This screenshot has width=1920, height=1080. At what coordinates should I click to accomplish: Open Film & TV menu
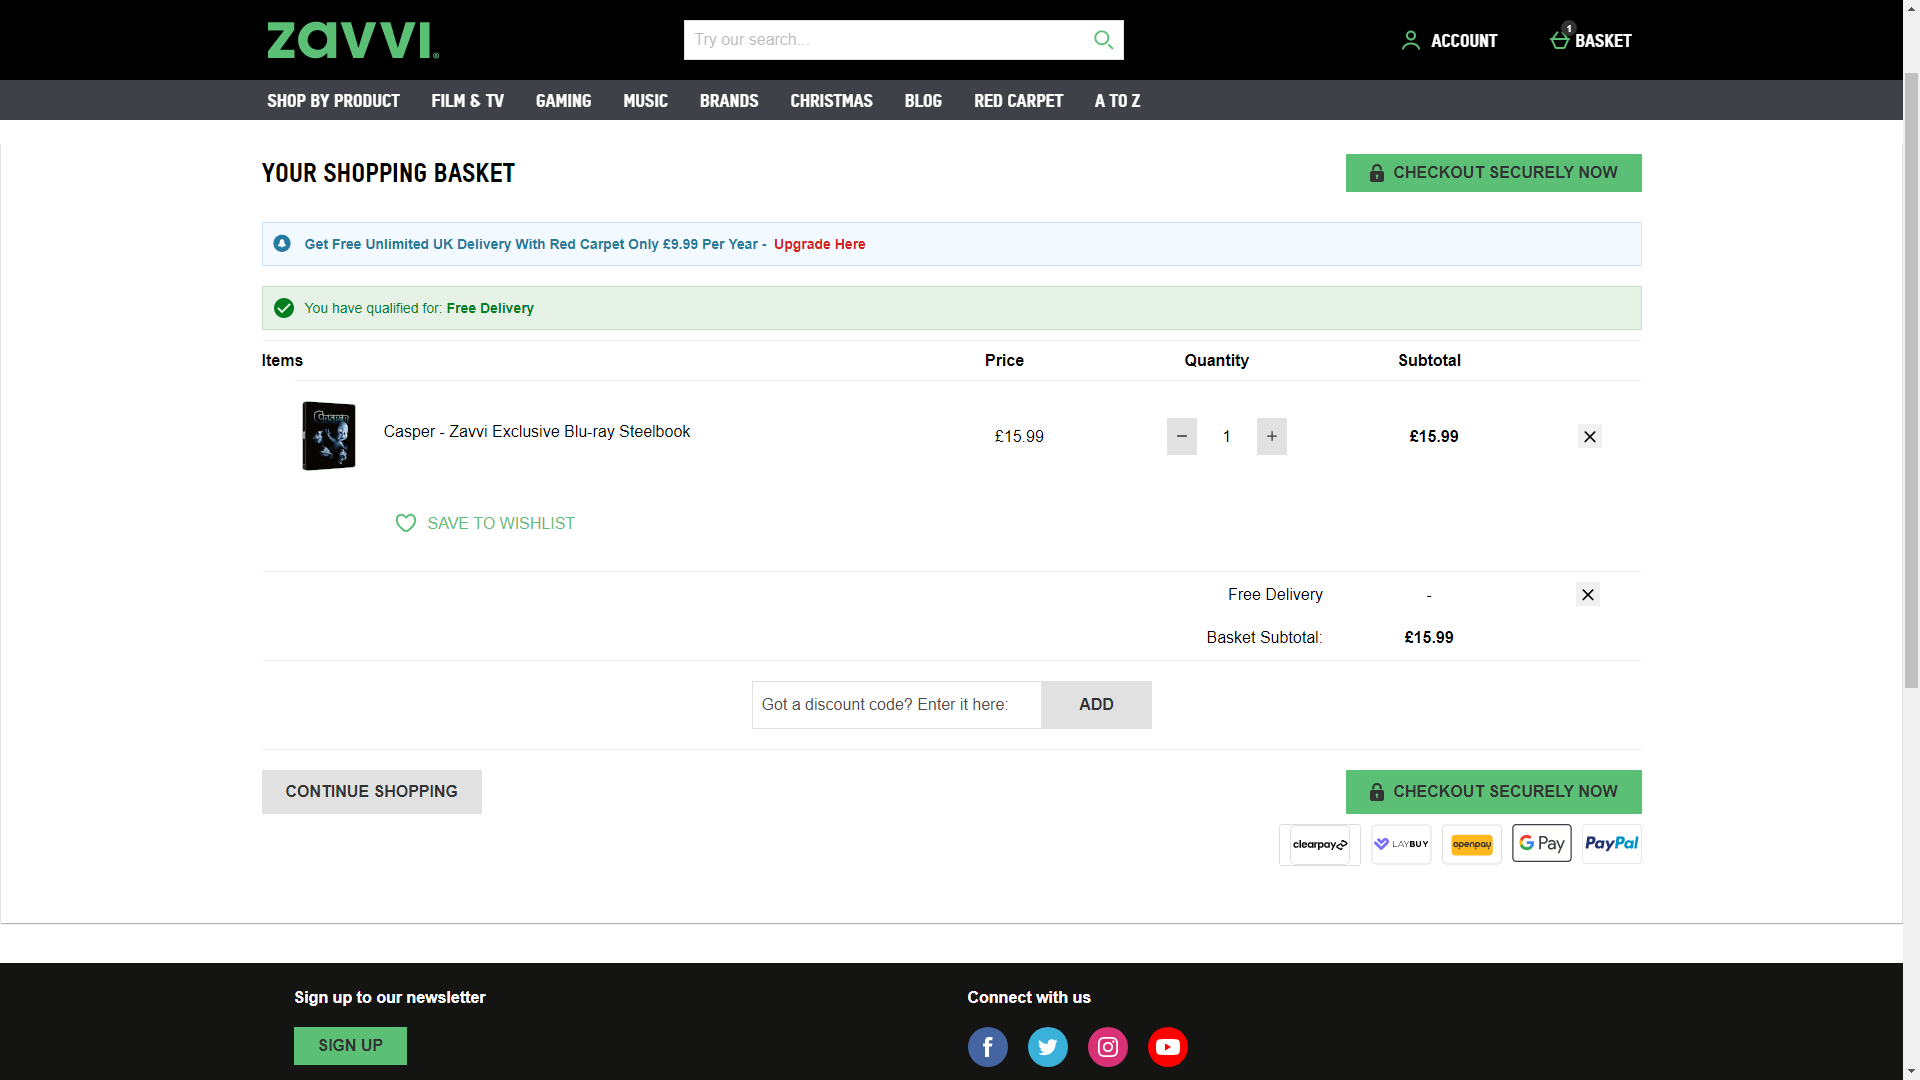click(467, 100)
